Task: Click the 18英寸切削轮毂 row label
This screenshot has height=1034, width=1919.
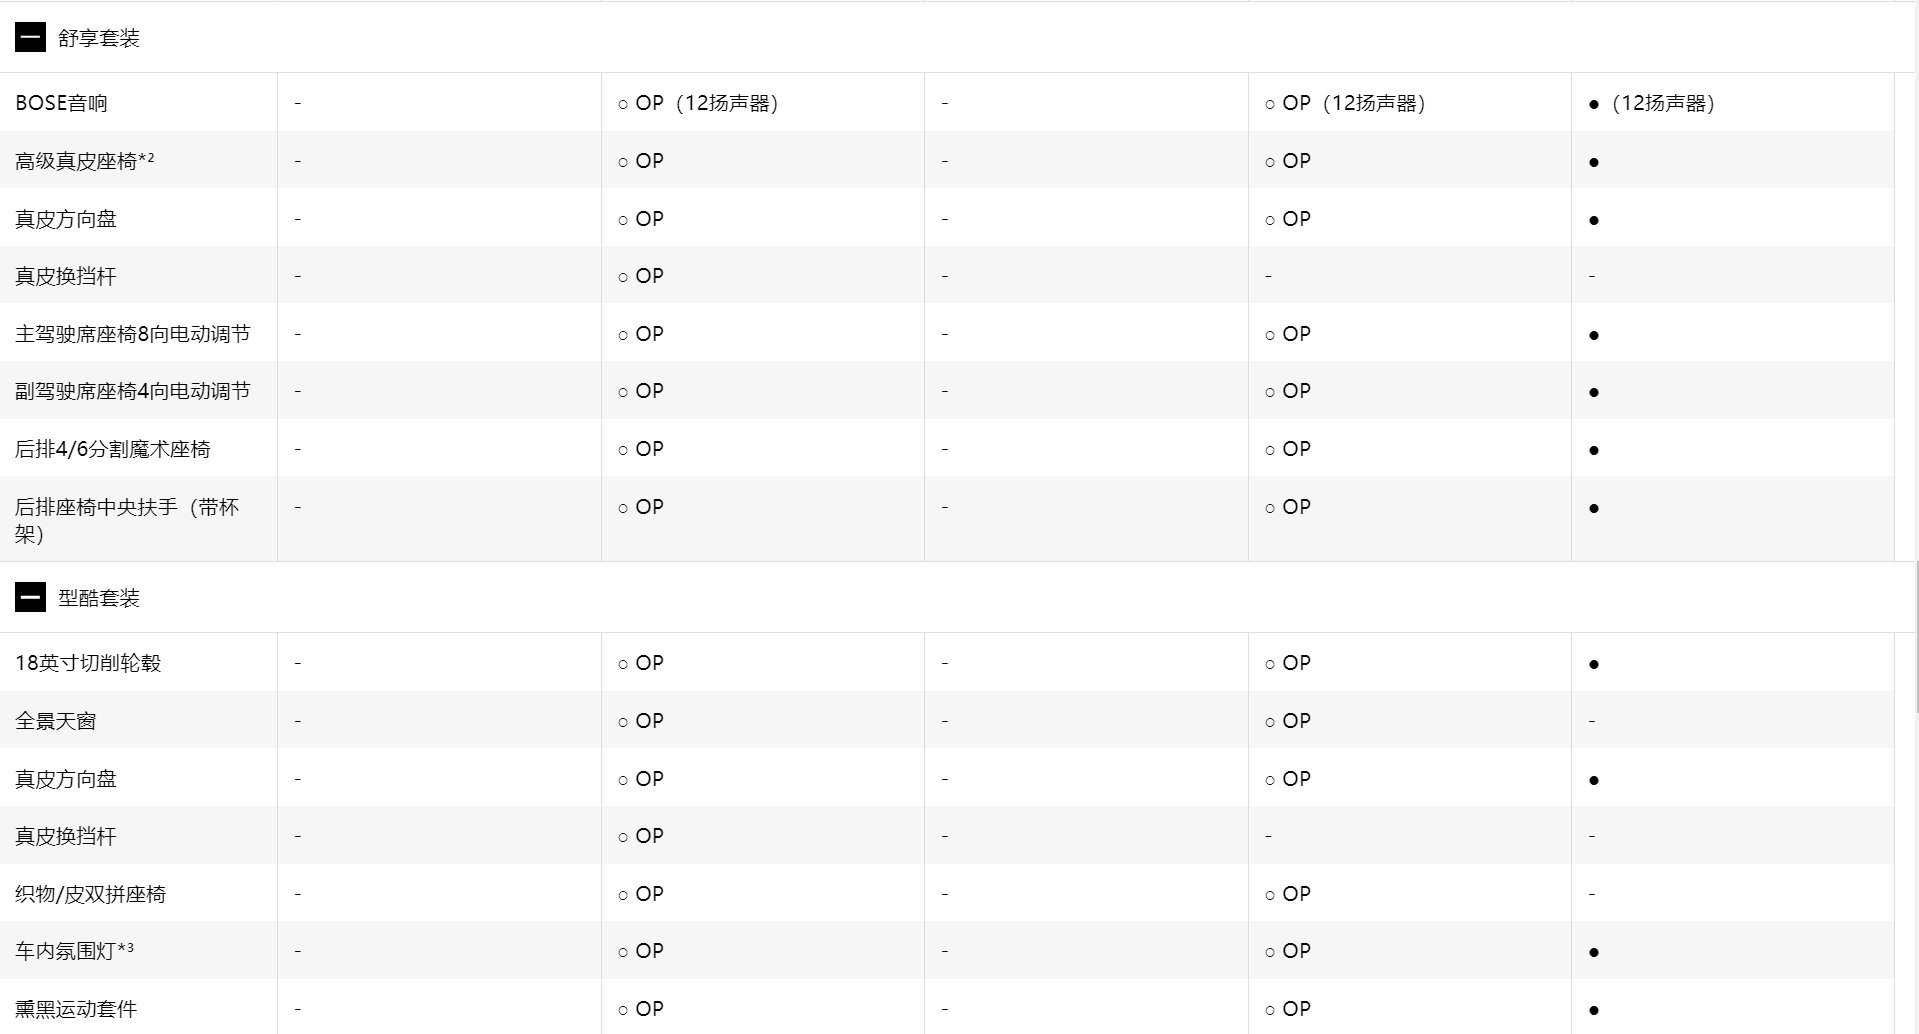Action: pyautogui.click(x=88, y=663)
